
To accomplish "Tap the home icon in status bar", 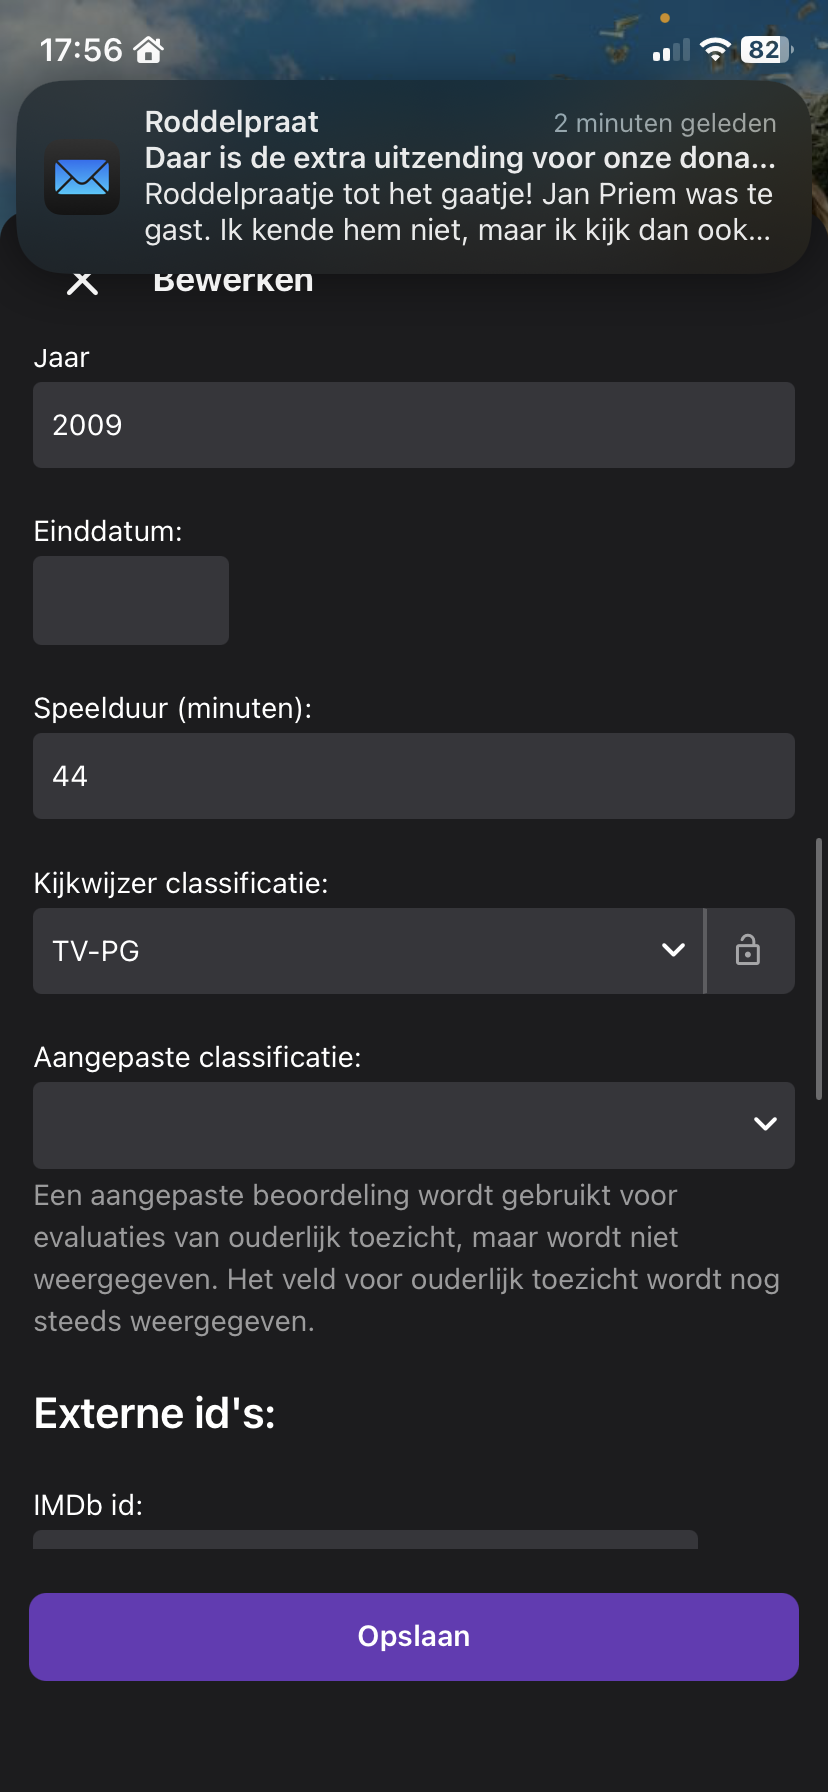I will point(149,49).
